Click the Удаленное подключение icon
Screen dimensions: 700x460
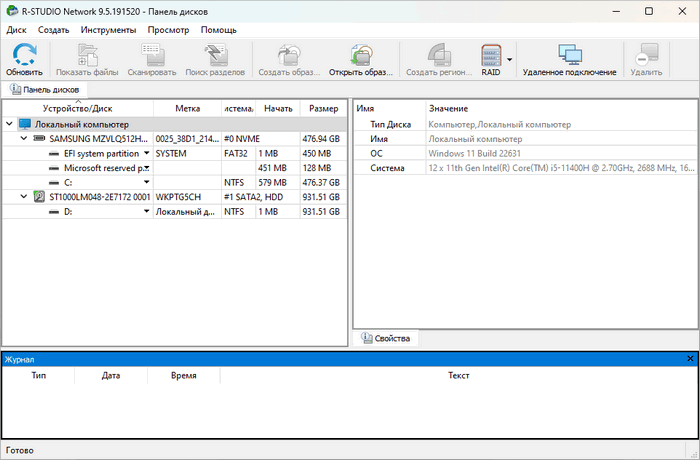569,55
